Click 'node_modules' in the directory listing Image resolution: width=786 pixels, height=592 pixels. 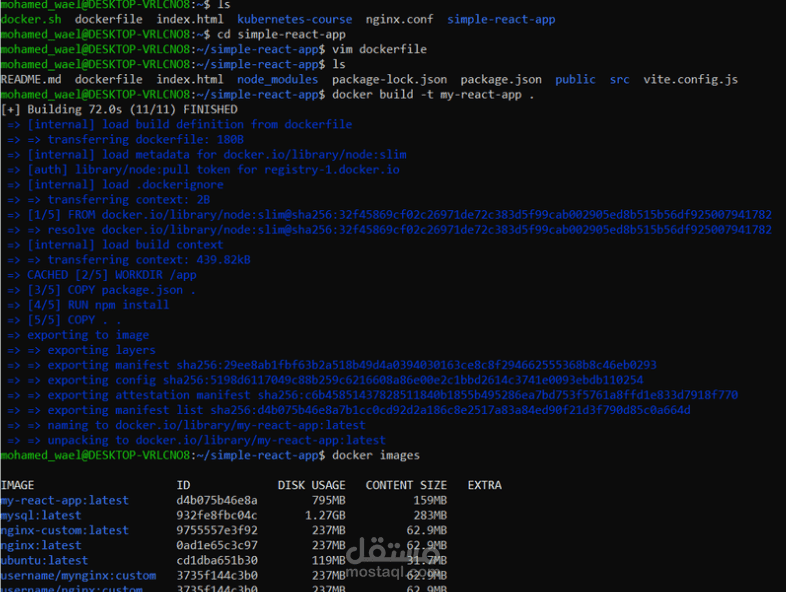[x=277, y=80]
